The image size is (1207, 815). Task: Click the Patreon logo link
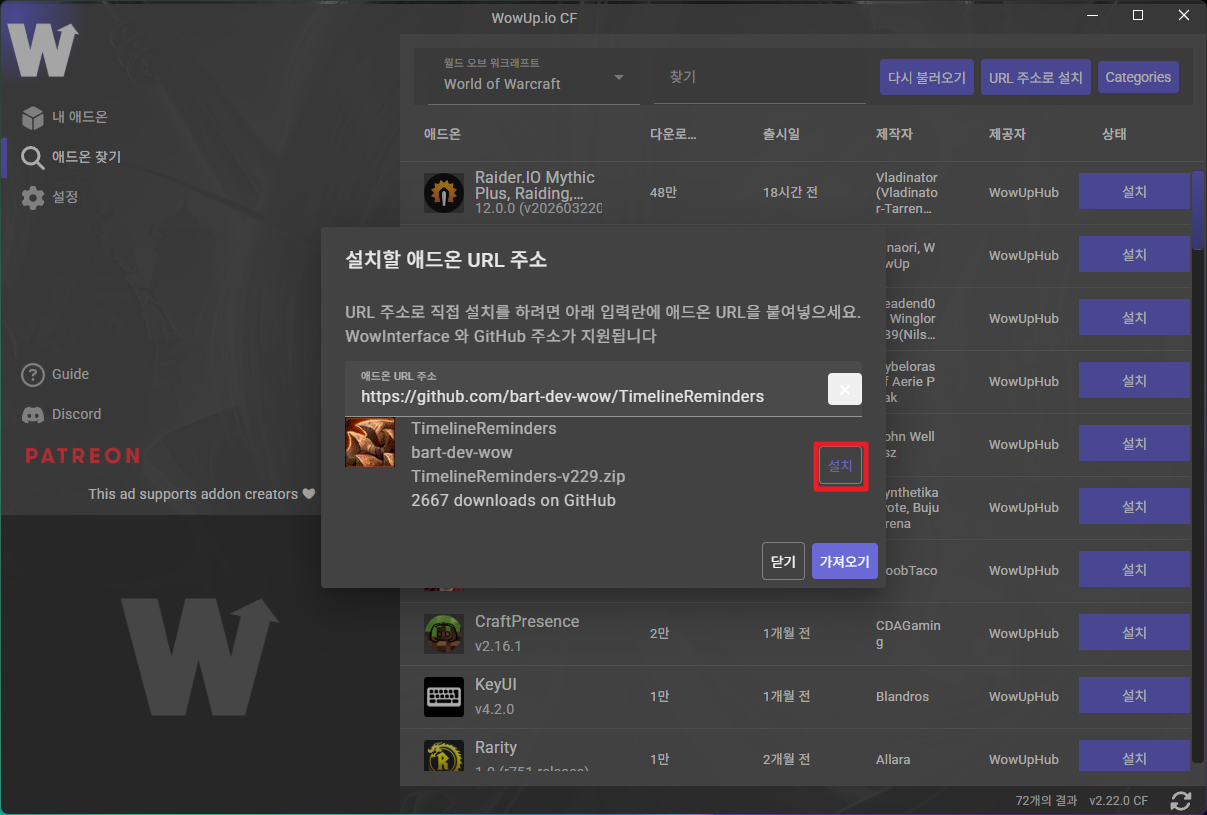(x=82, y=456)
